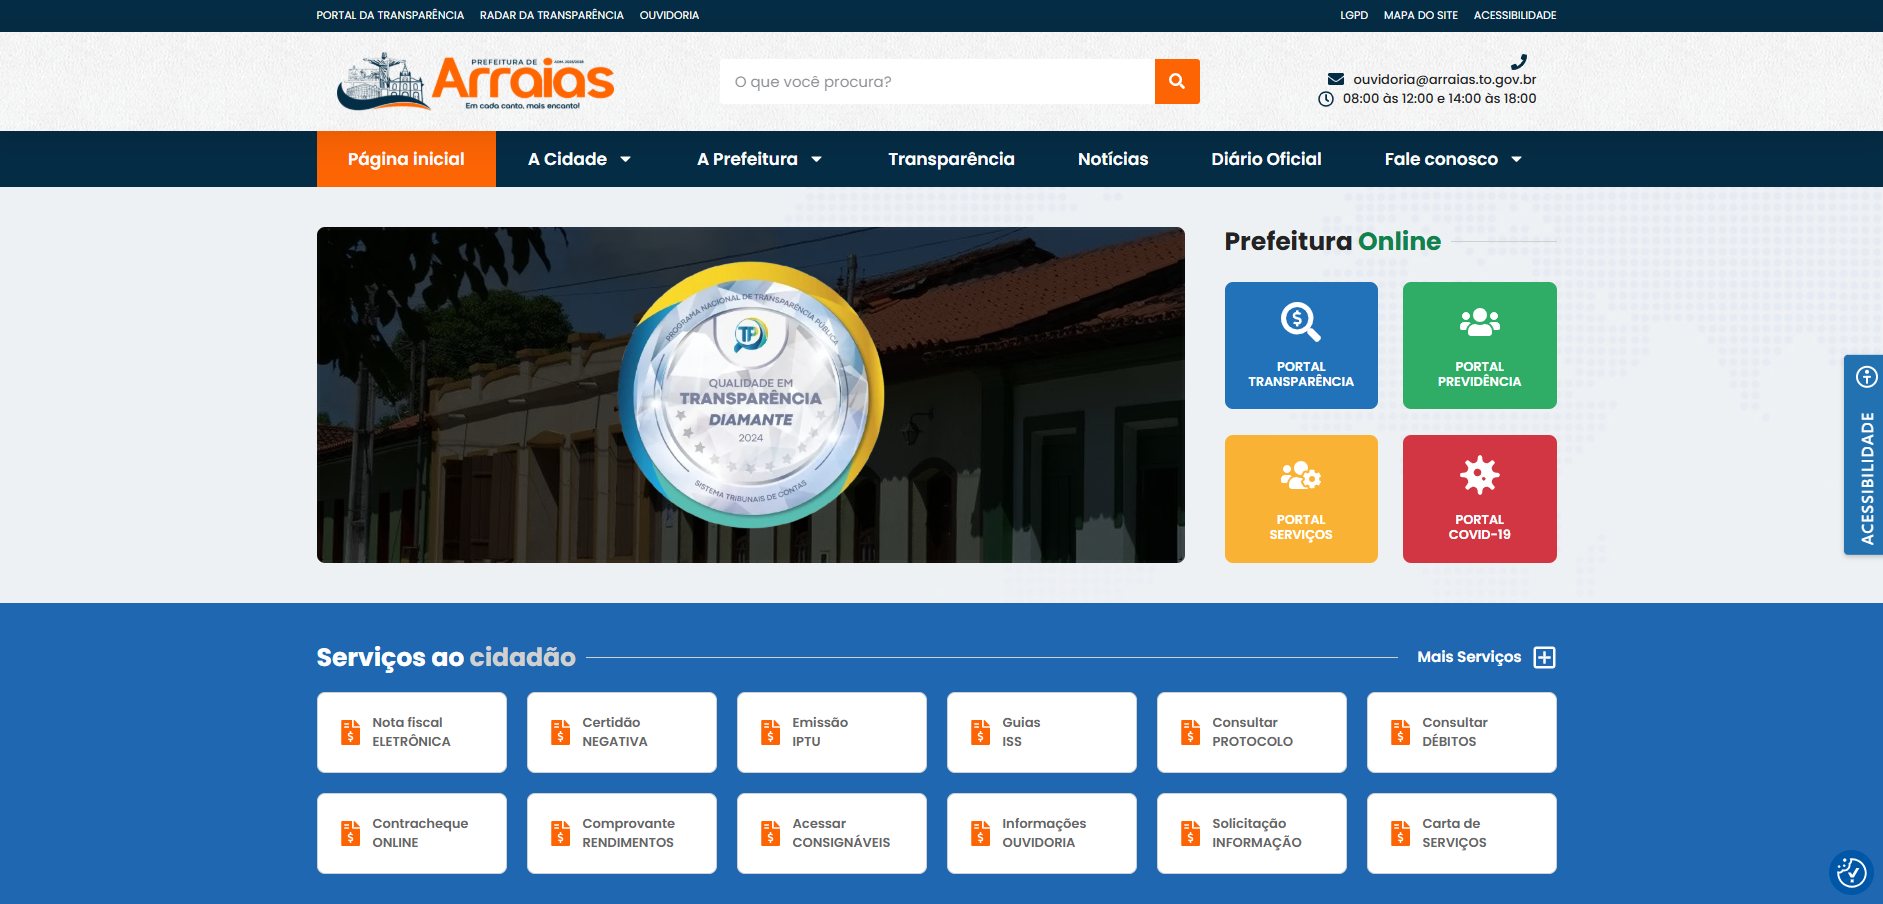The image size is (1883, 904).
Task: Open Portal Transparência tile with magnifier icon
Action: coord(1300,345)
